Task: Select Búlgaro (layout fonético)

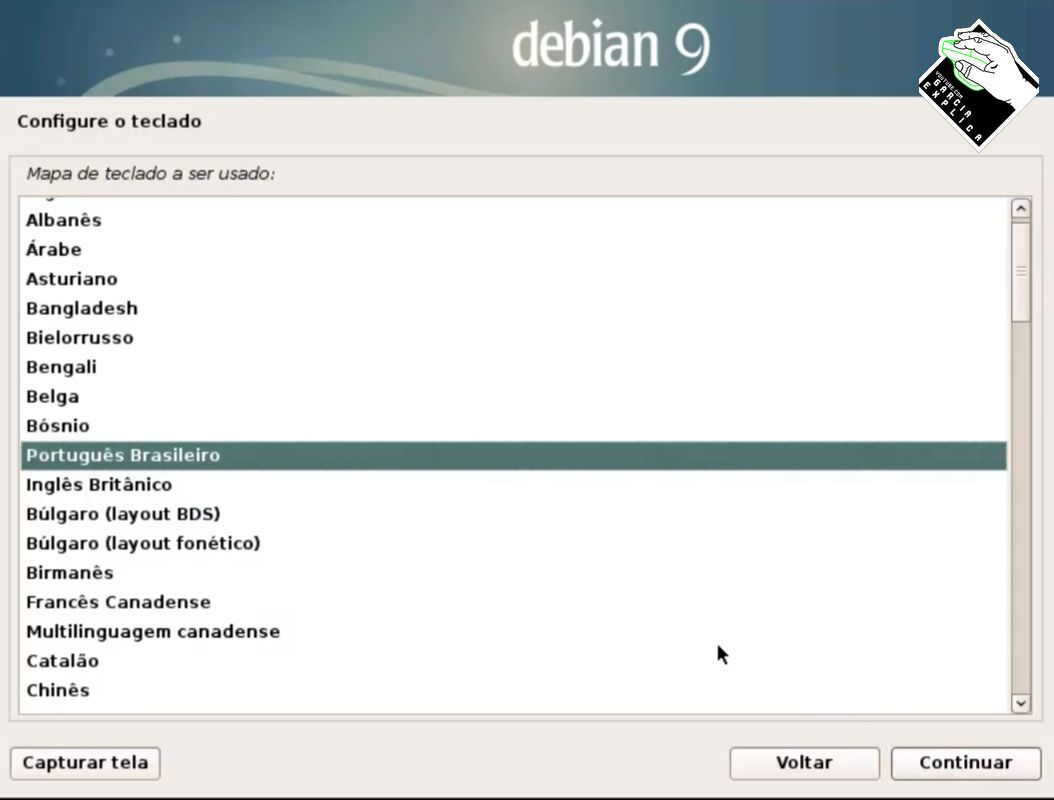Action: [514, 544]
